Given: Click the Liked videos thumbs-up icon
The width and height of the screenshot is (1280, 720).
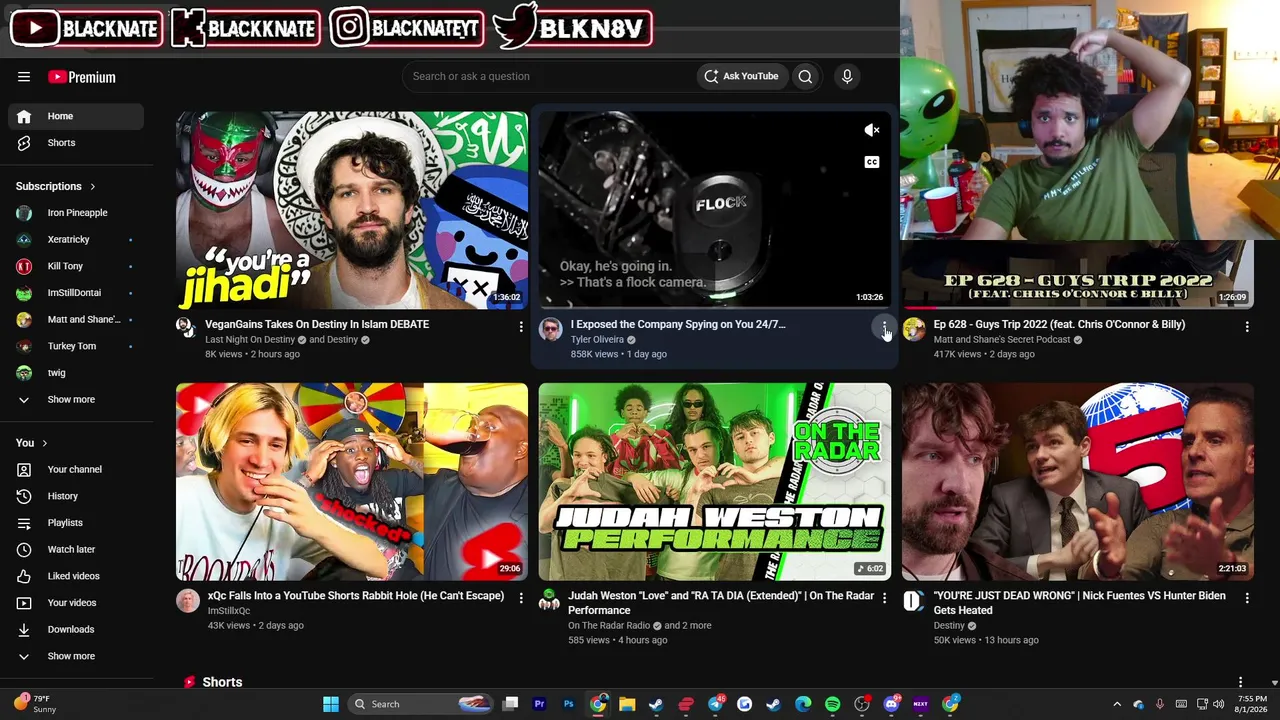Looking at the screenshot, I should pyautogui.click(x=24, y=576).
